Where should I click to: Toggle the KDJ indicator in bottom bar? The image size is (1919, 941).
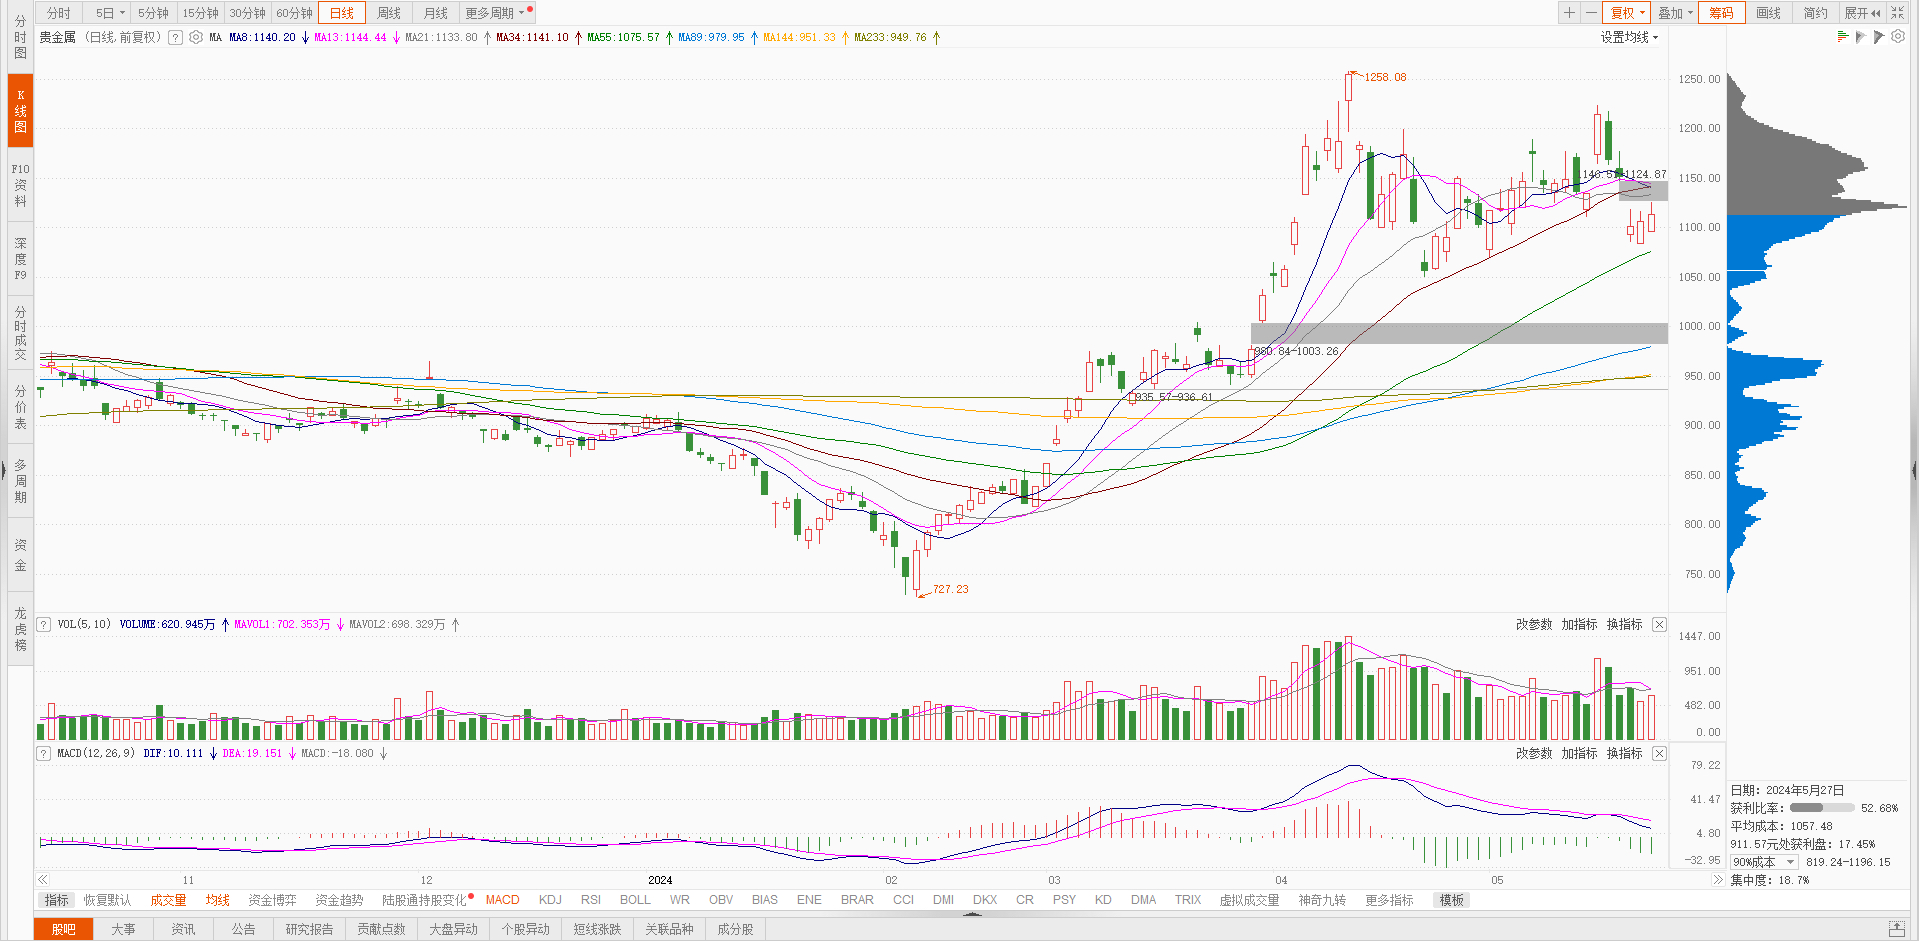click(x=550, y=900)
